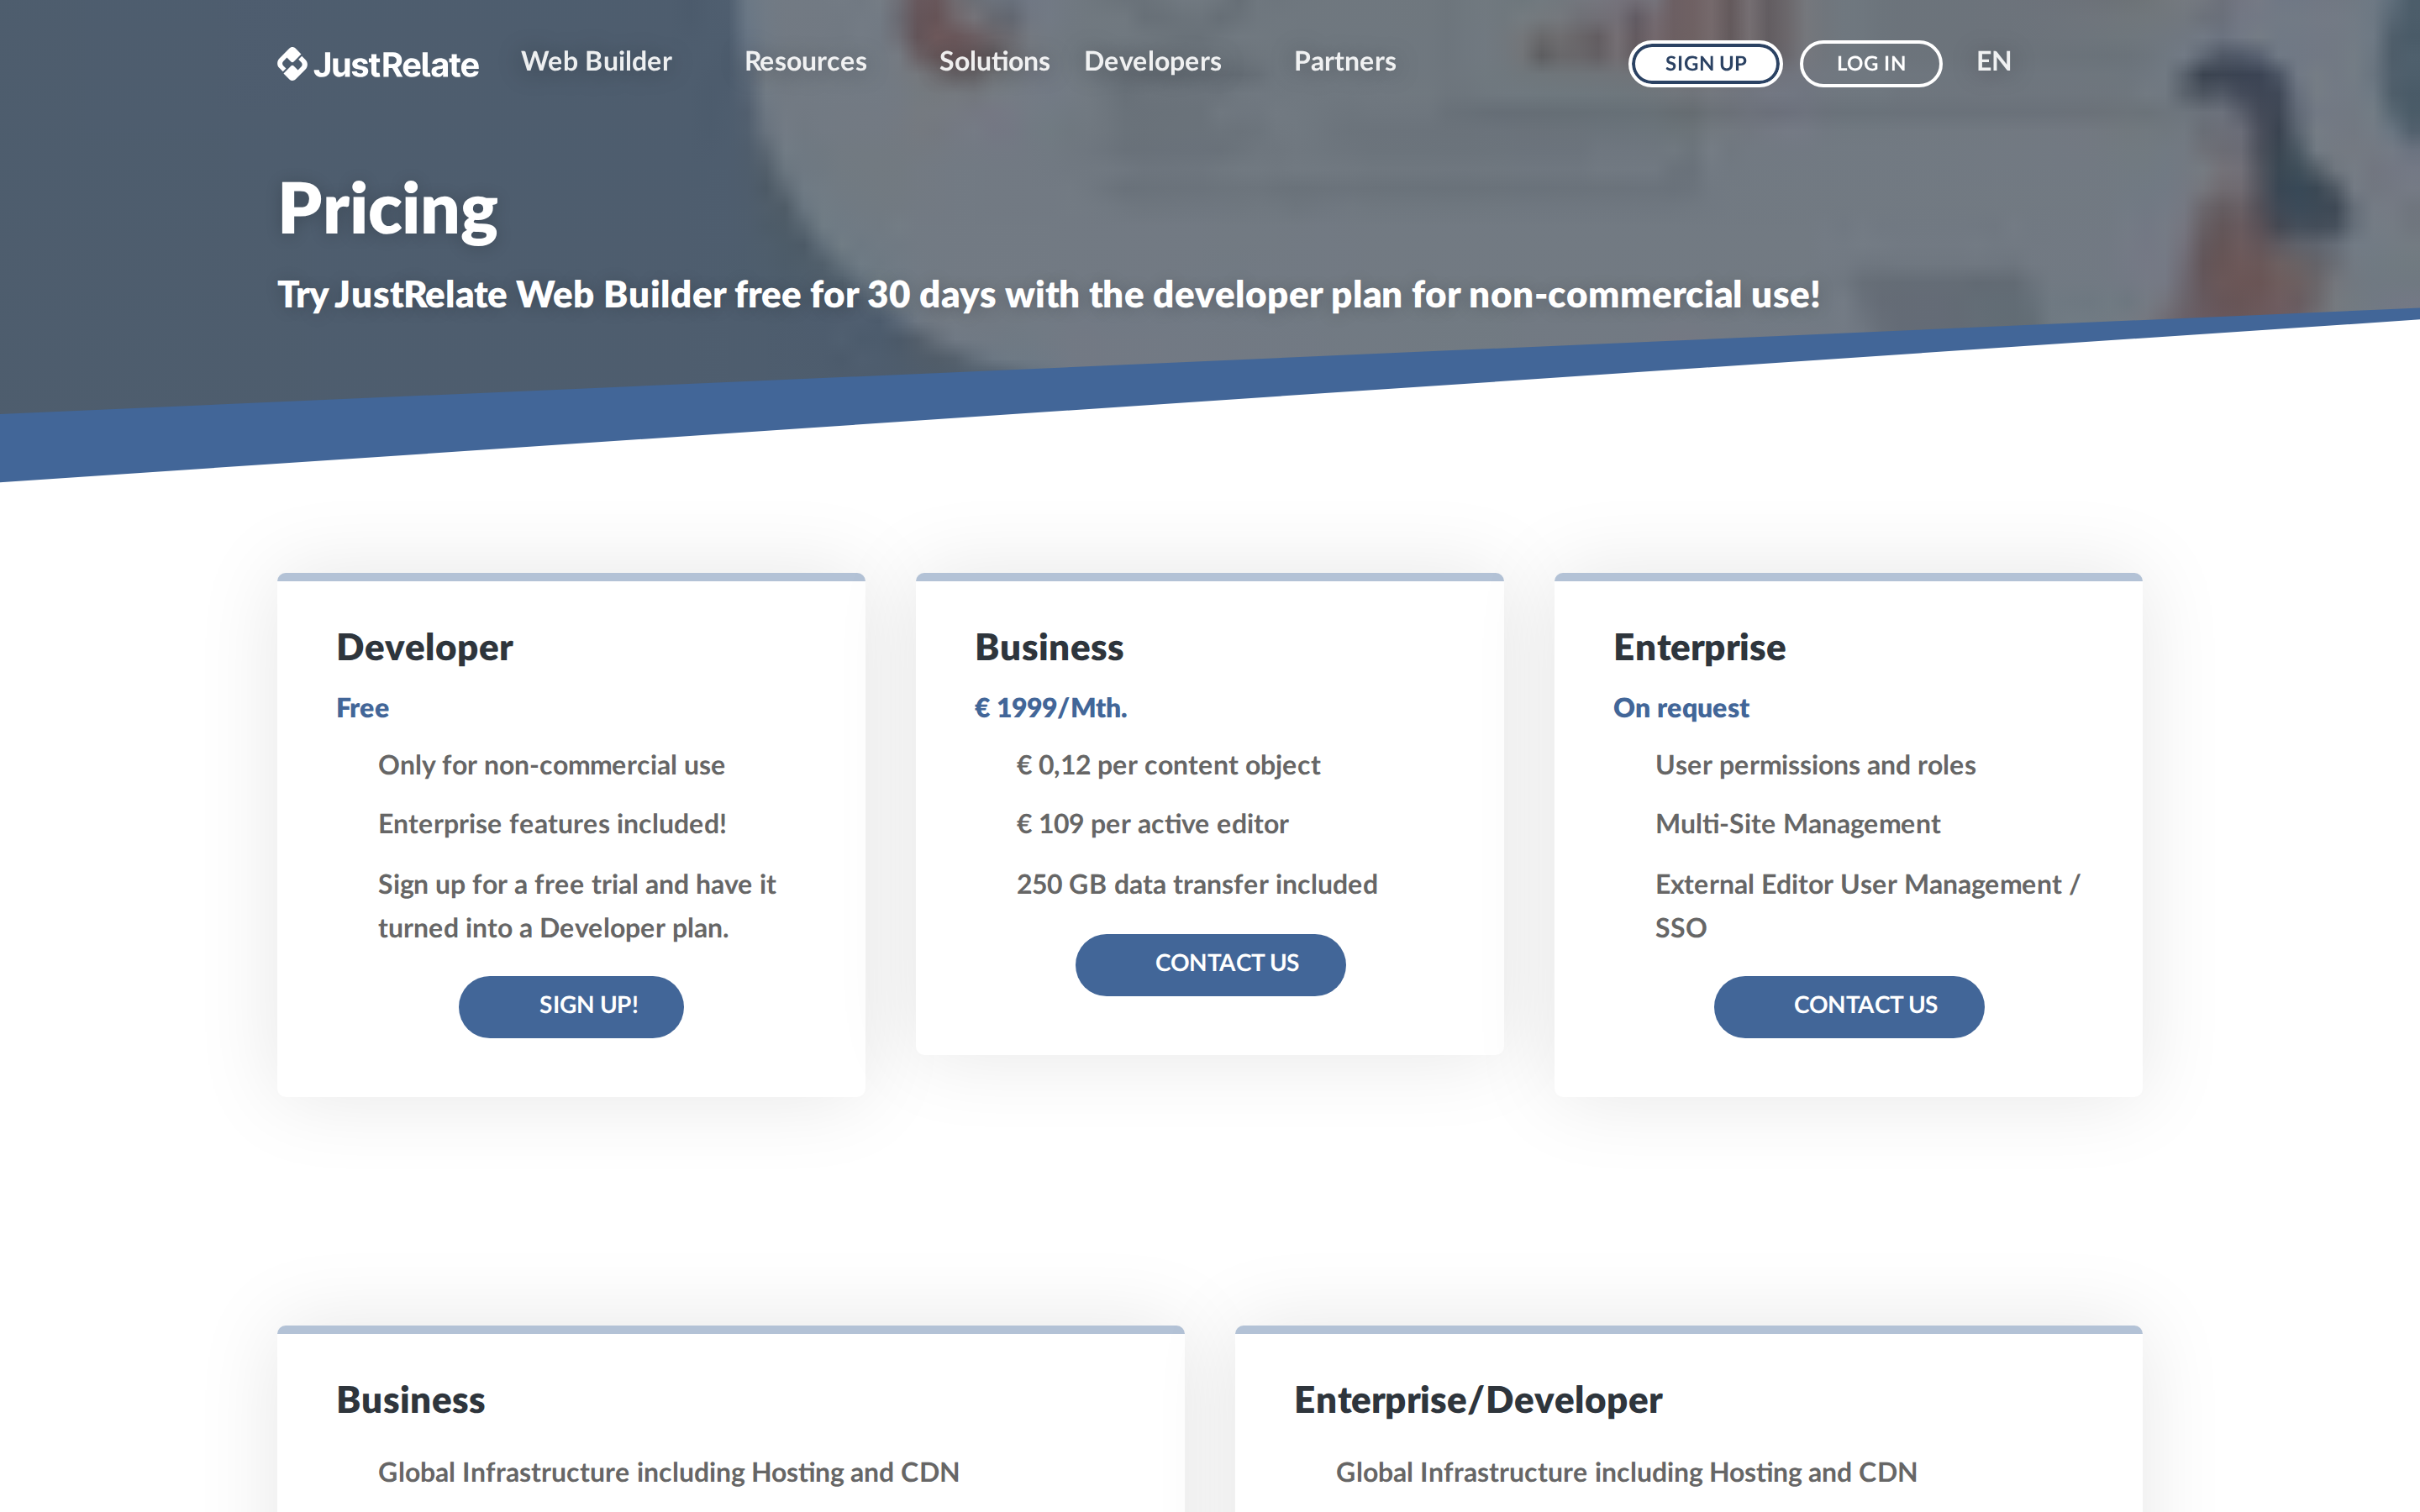Viewport: 2420px width, 1512px height.
Task: Click SIGN UP! in Developer plan
Action: point(571,1006)
